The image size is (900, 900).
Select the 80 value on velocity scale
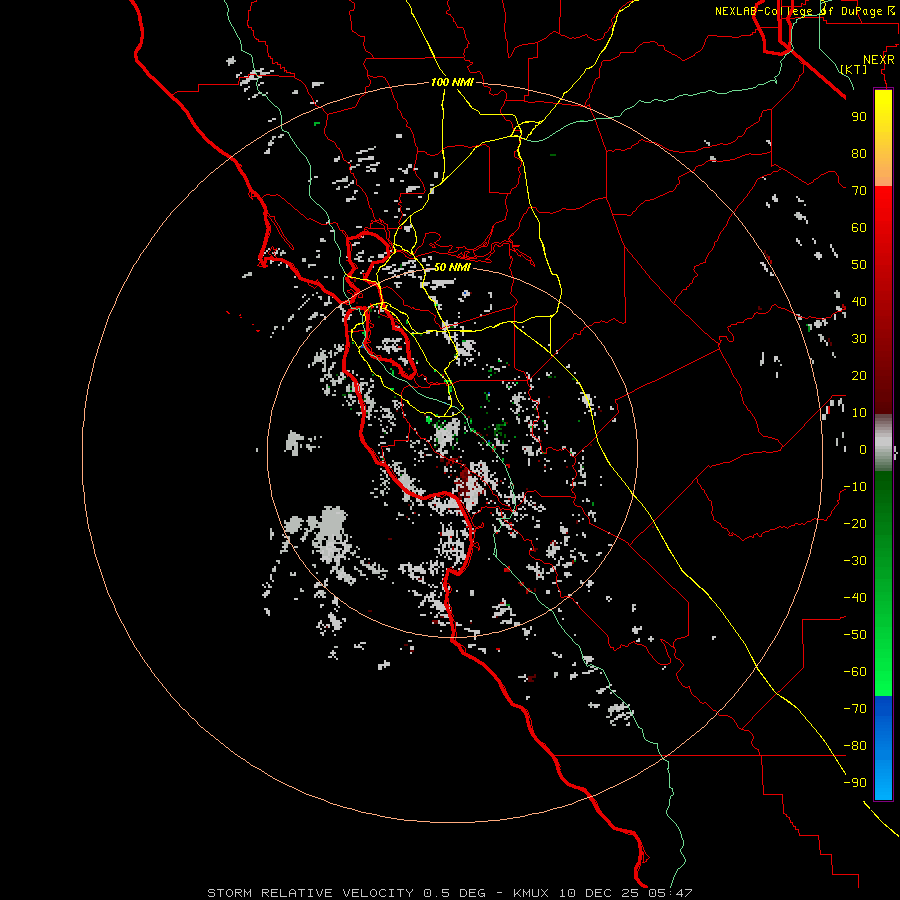tap(859, 154)
